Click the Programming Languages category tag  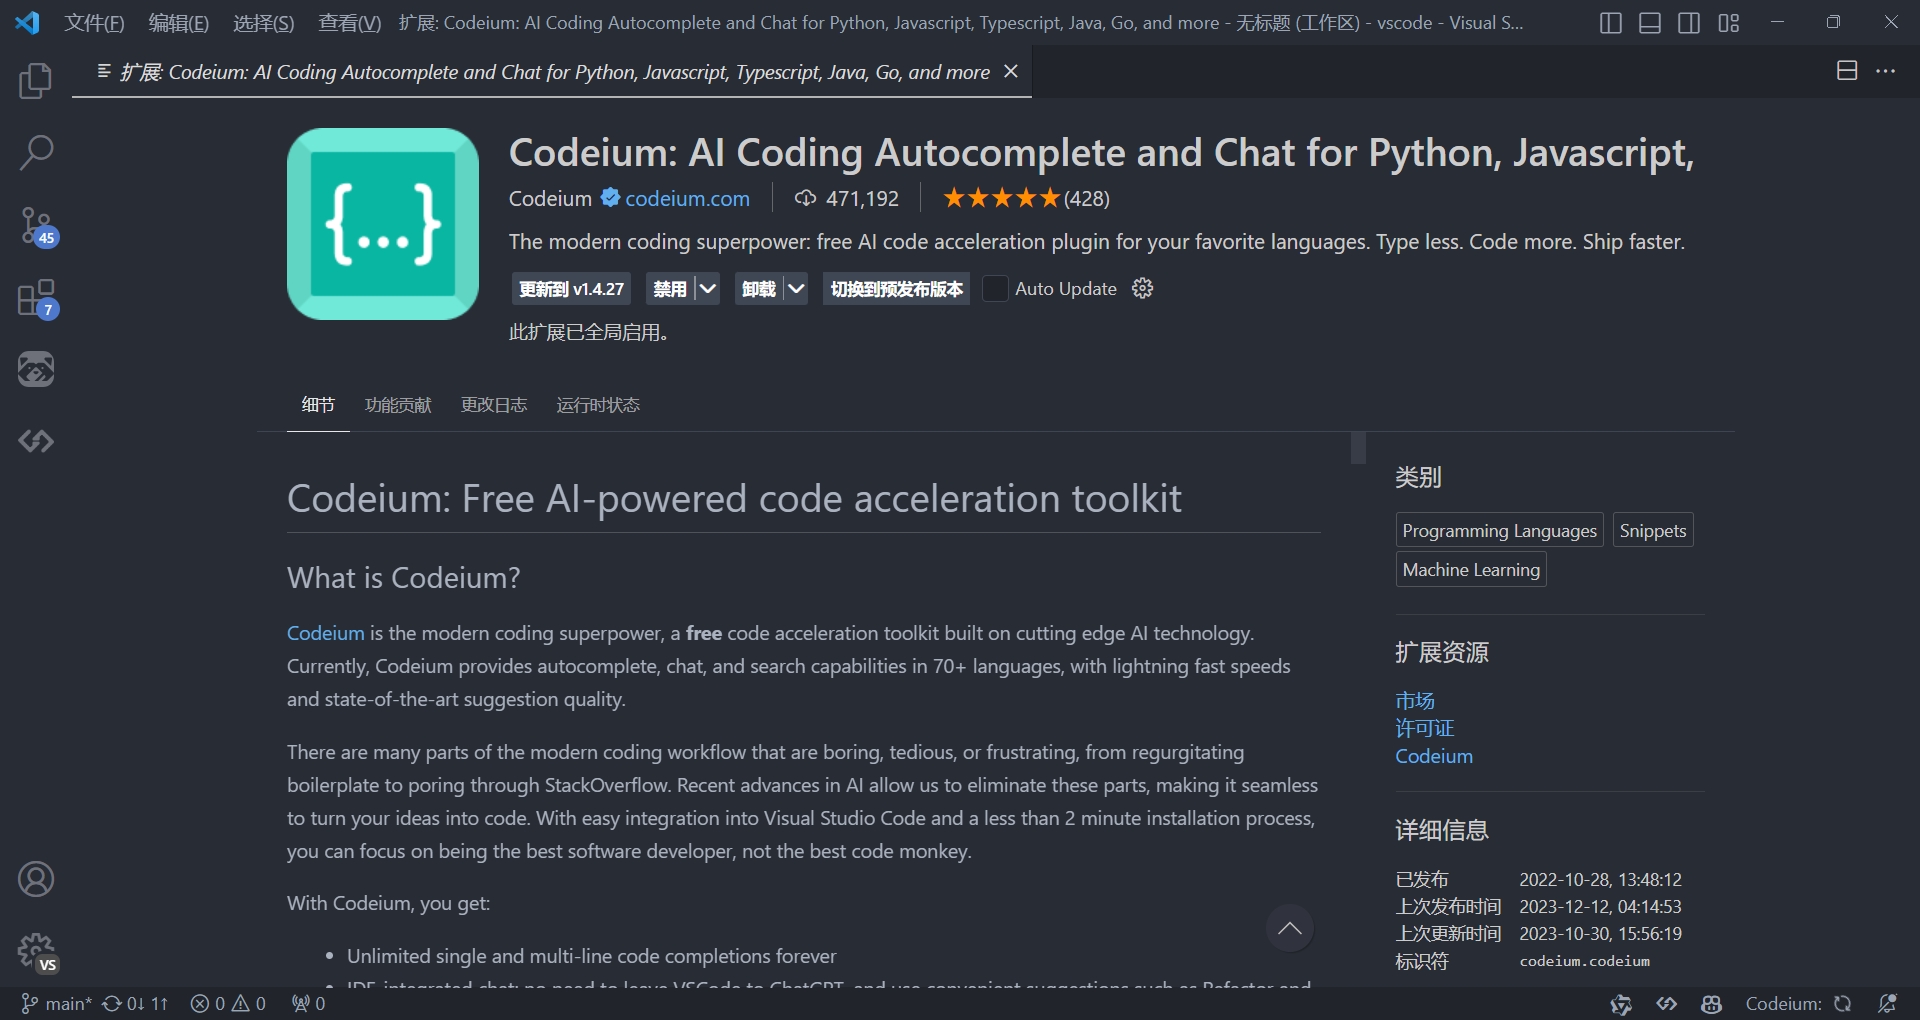(x=1499, y=530)
